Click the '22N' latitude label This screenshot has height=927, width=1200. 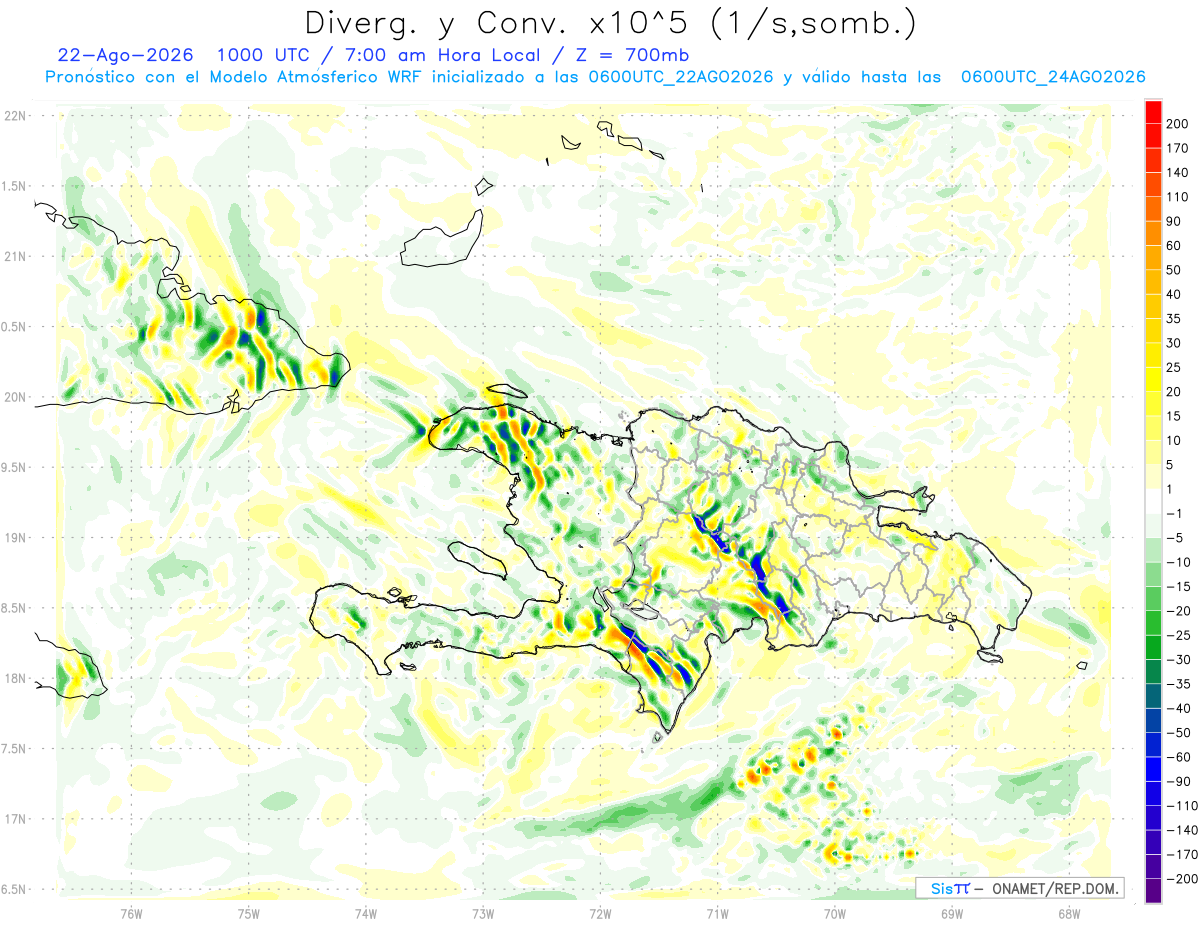(14, 116)
